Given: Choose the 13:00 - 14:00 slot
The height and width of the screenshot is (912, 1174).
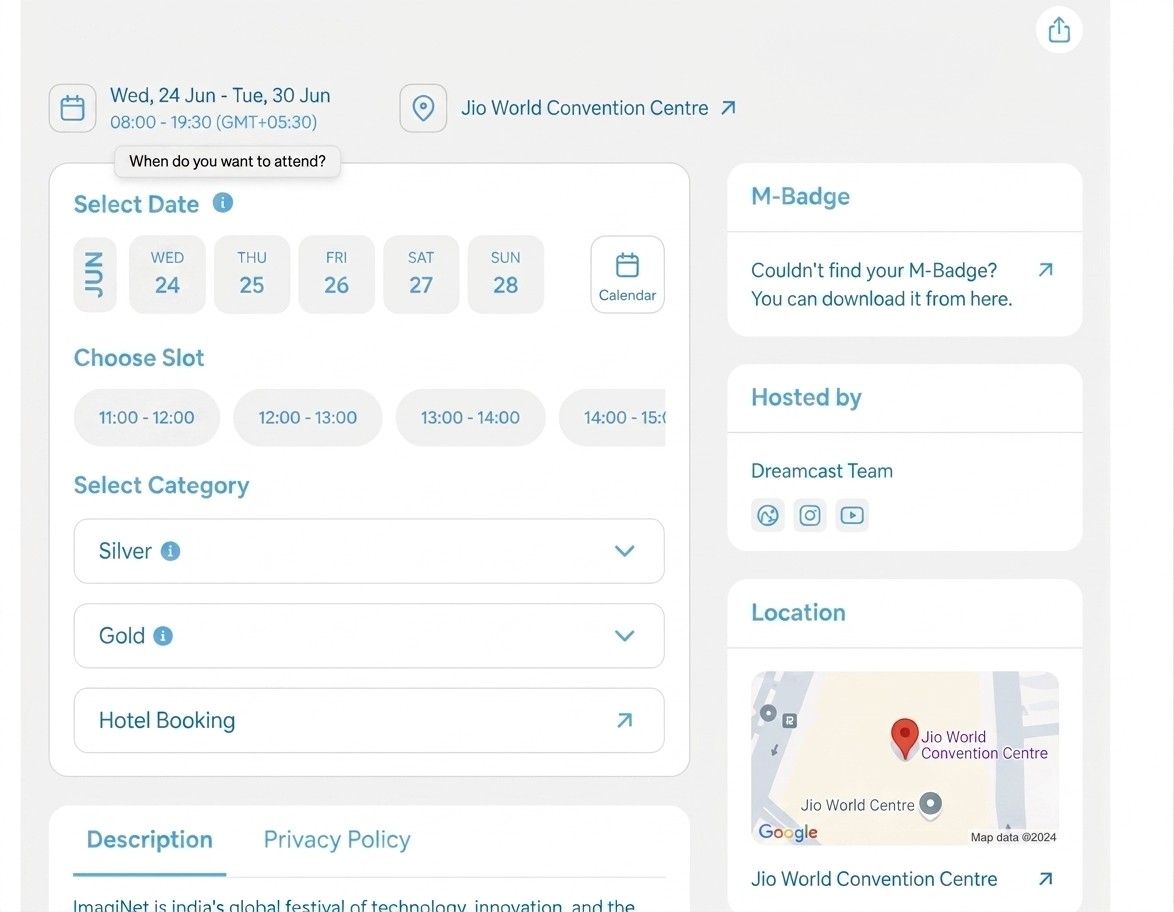Looking at the screenshot, I should click(x=470, y=418).
